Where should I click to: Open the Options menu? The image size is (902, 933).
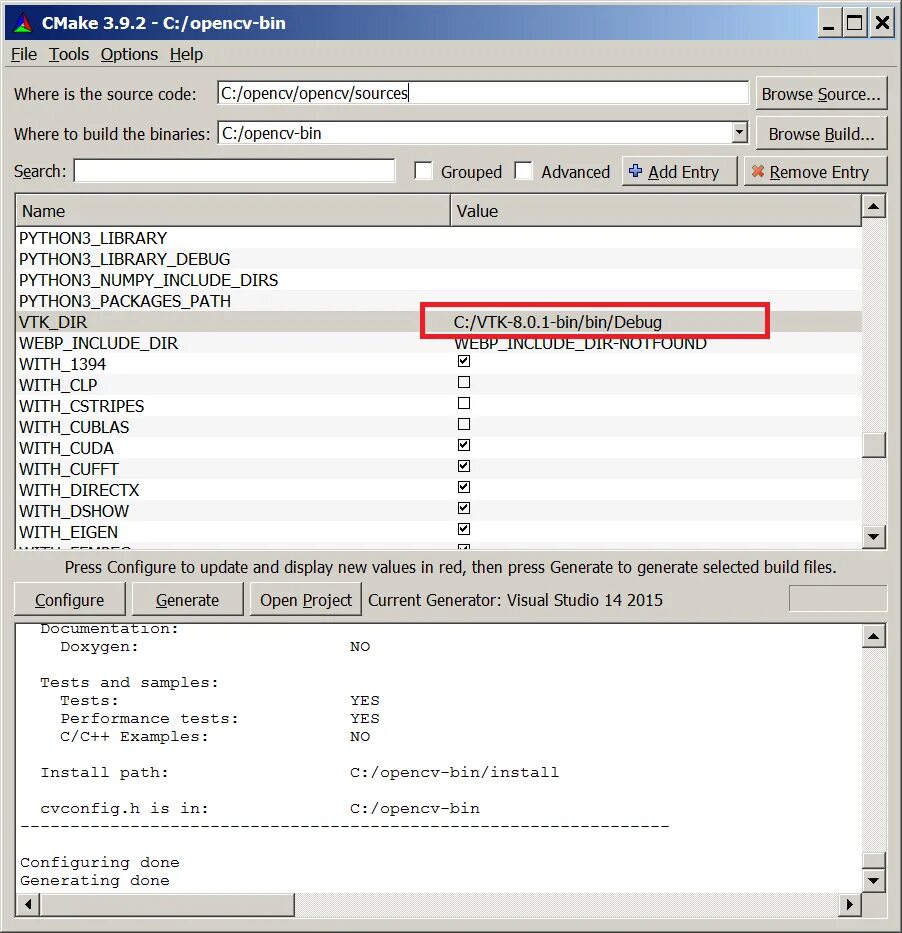point(129,54)
